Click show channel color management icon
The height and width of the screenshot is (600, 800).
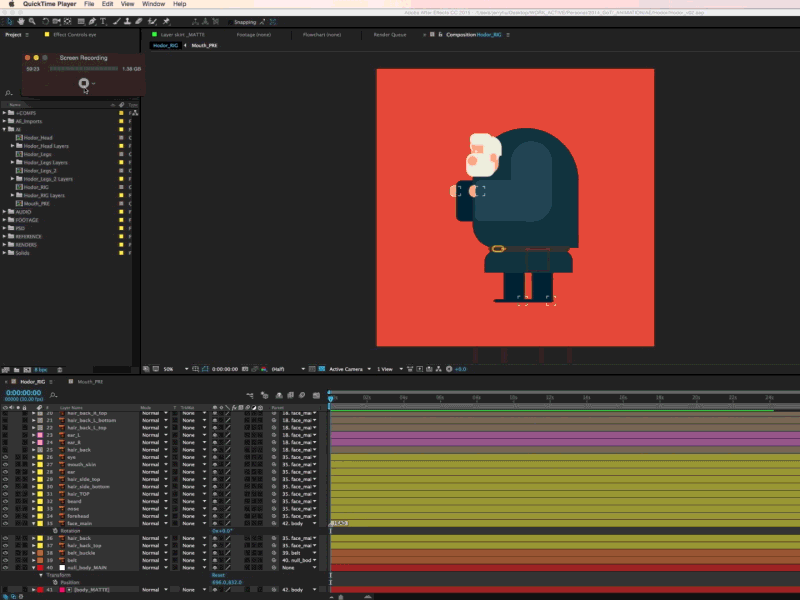[264, 369]
